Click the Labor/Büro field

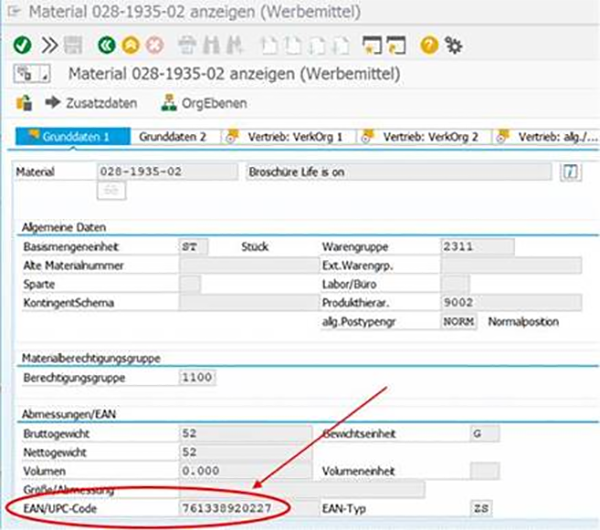pos(455,284)
